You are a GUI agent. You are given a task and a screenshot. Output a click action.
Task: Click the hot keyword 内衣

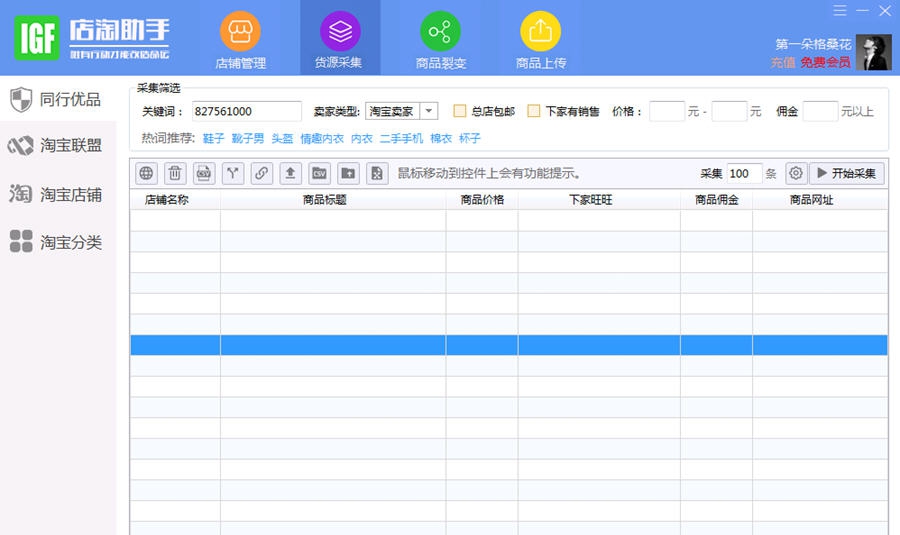click(362, 138)
